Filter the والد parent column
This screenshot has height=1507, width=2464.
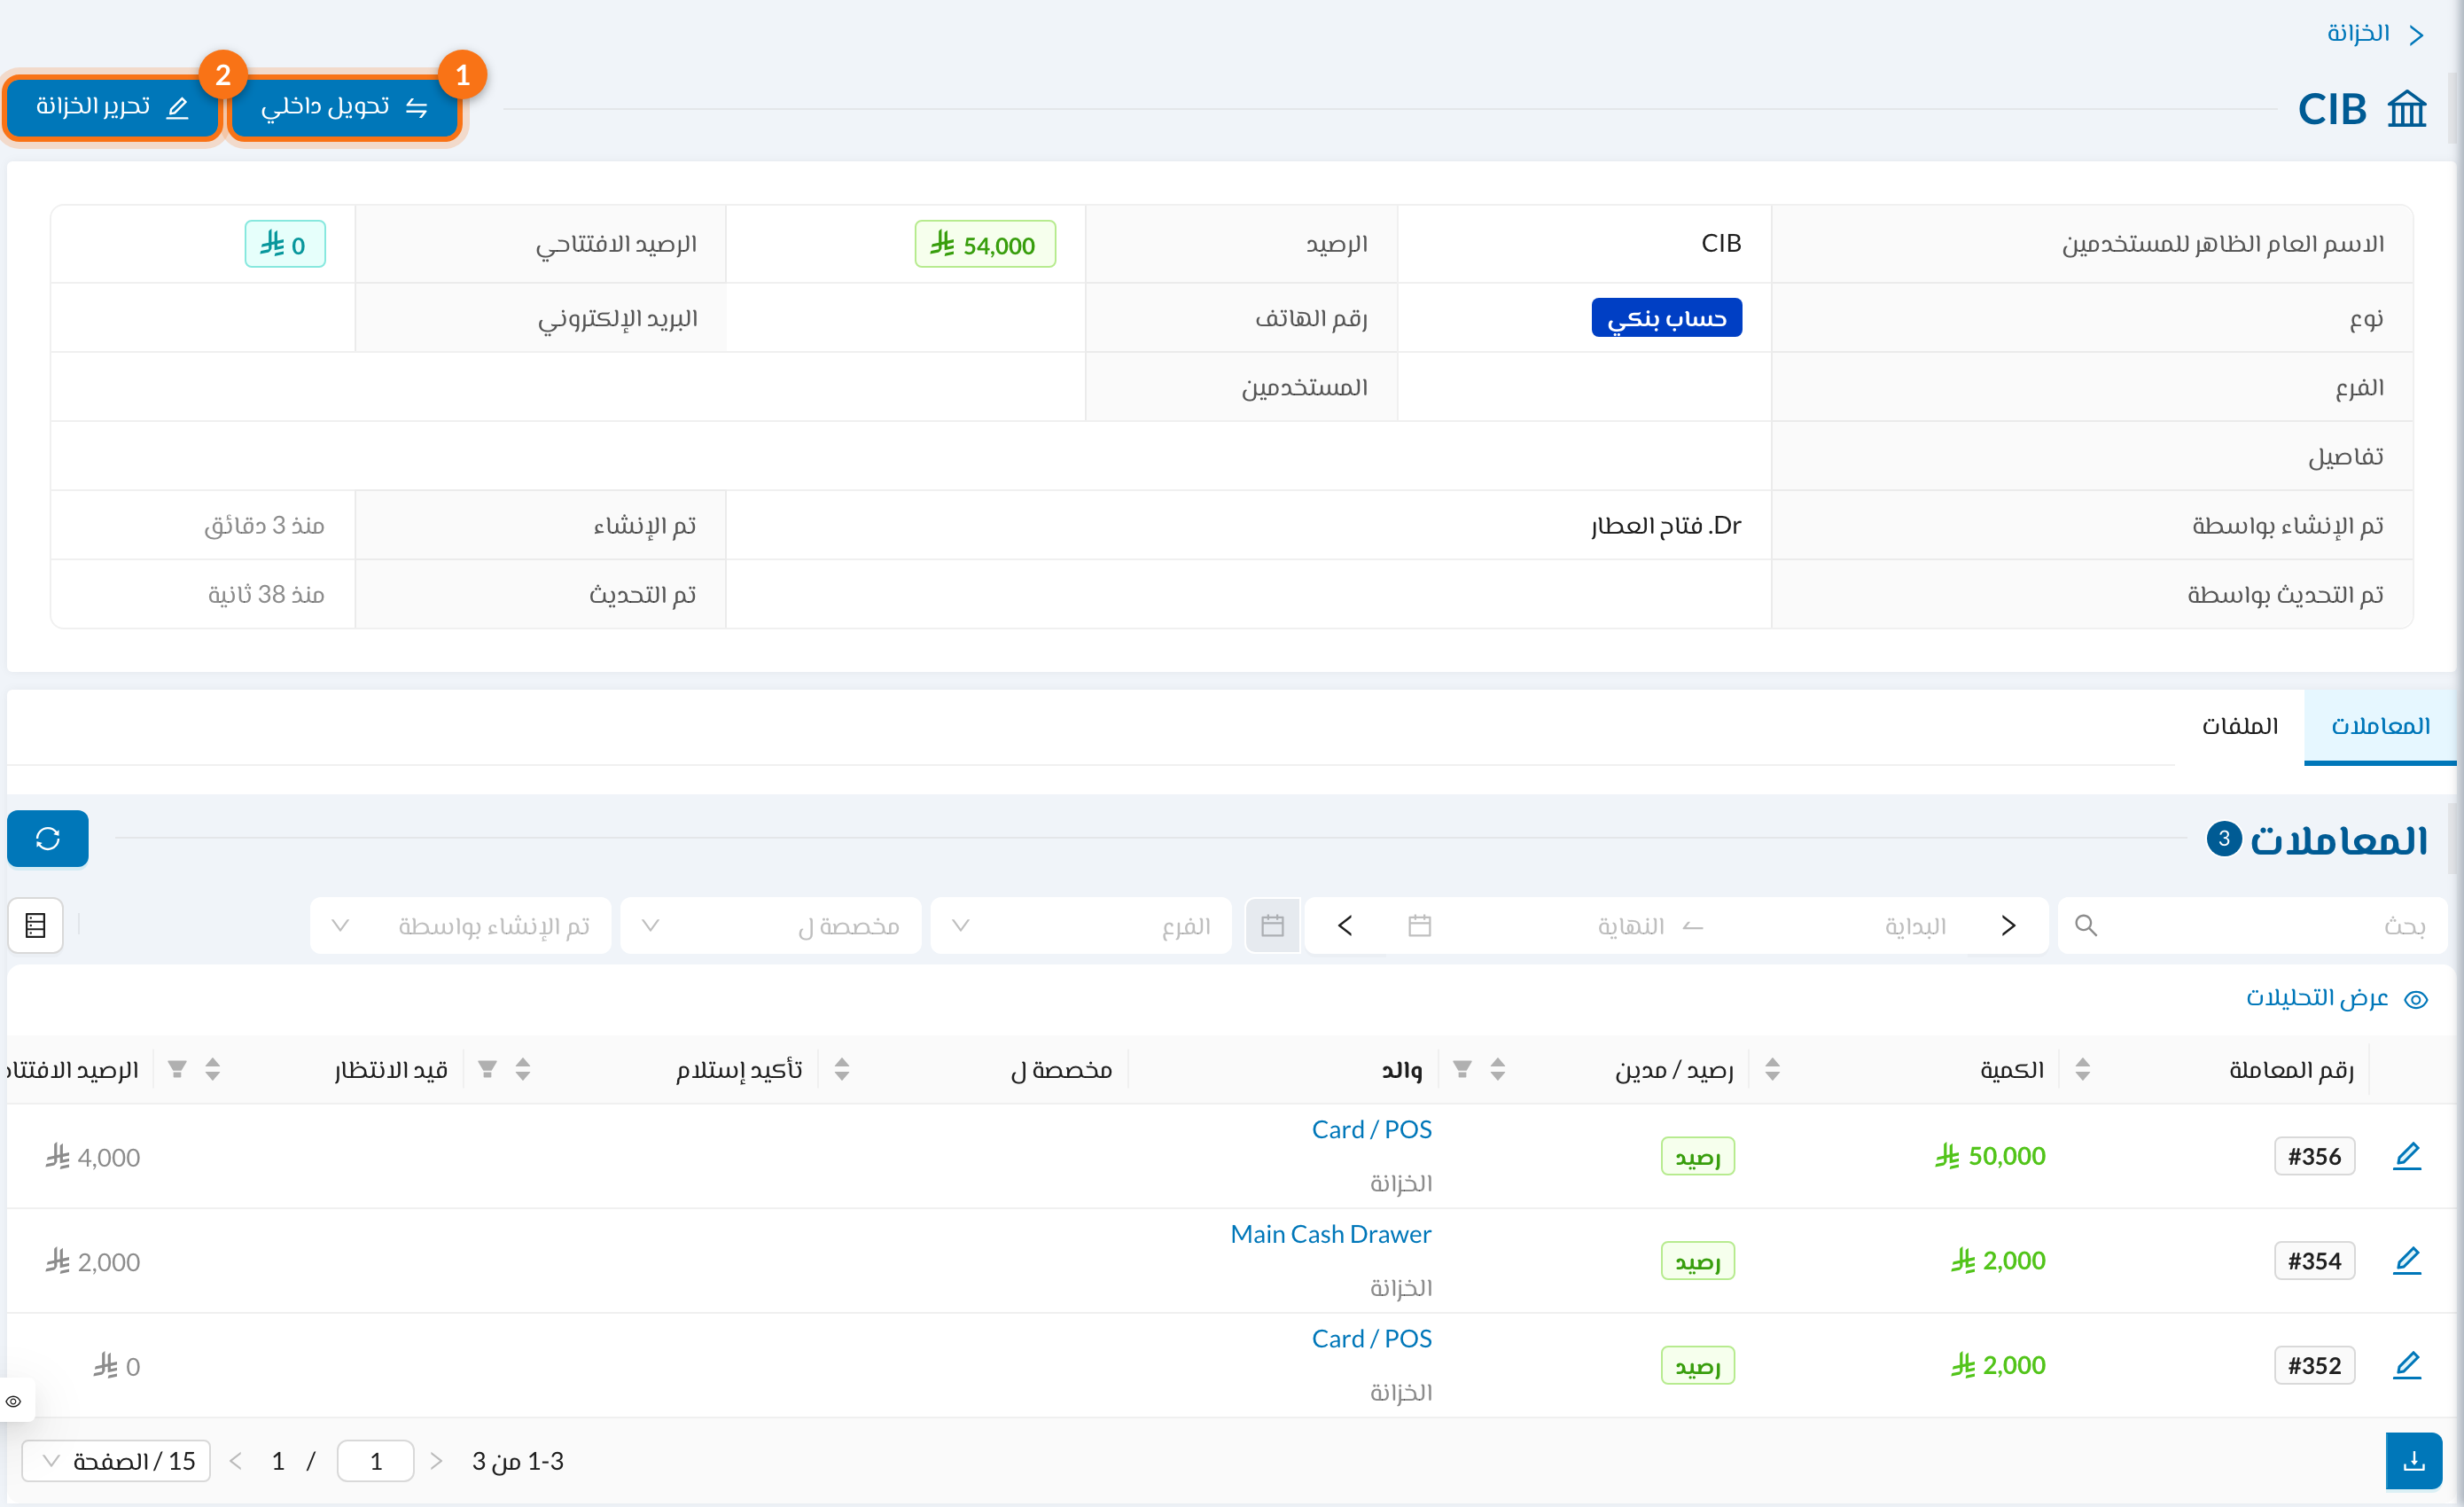pos(1462,1069)
